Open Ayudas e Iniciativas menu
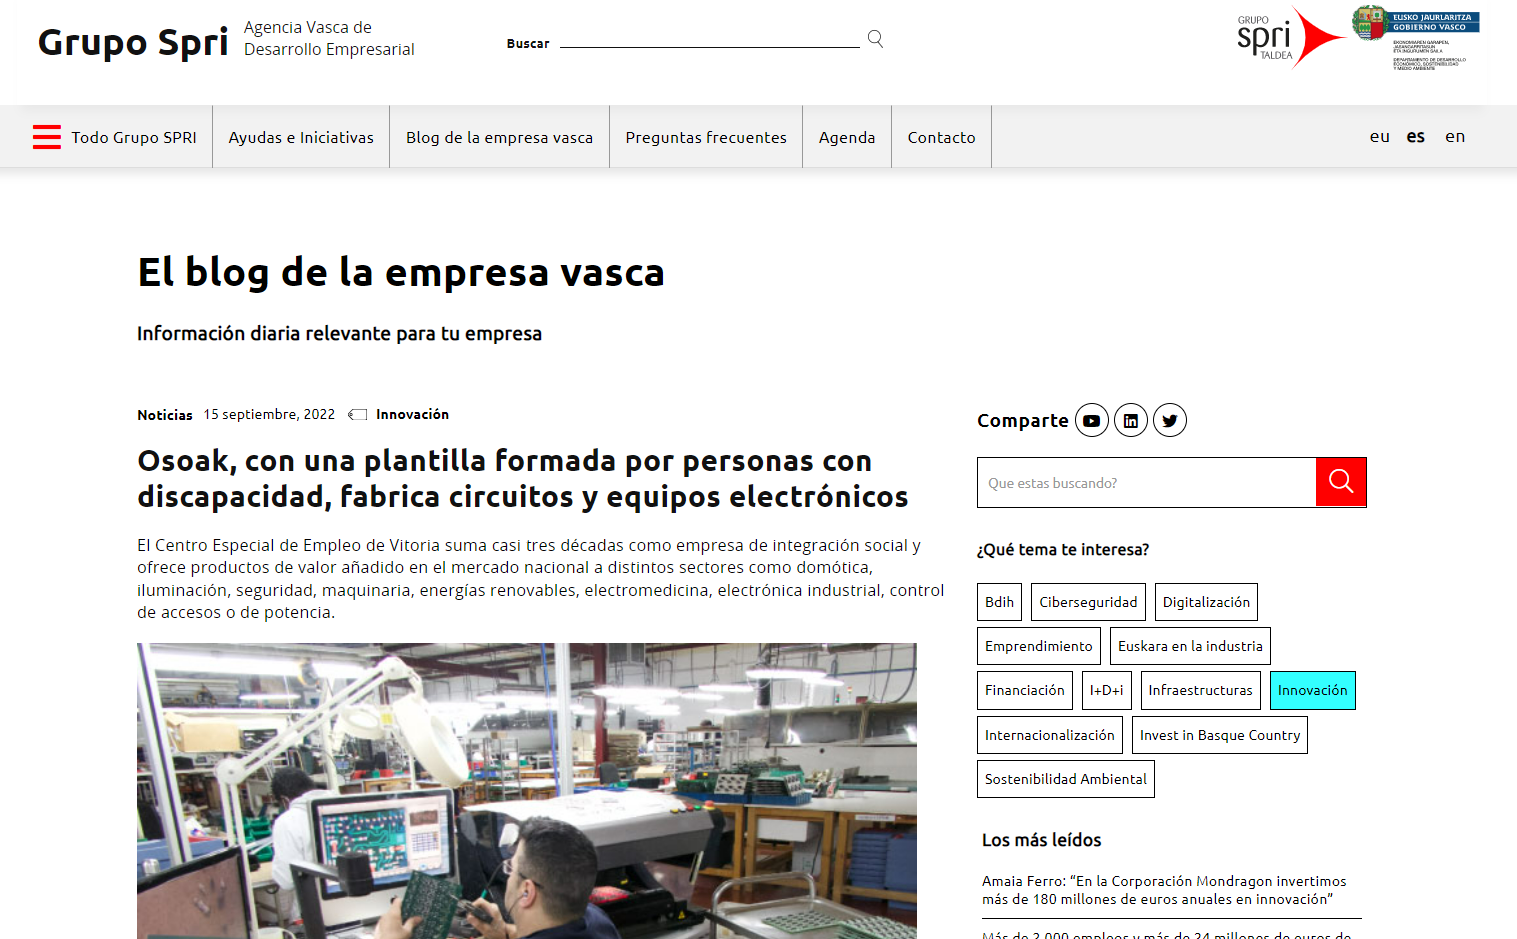Viewport: 1517px width, 939px height. pos(301,137)
